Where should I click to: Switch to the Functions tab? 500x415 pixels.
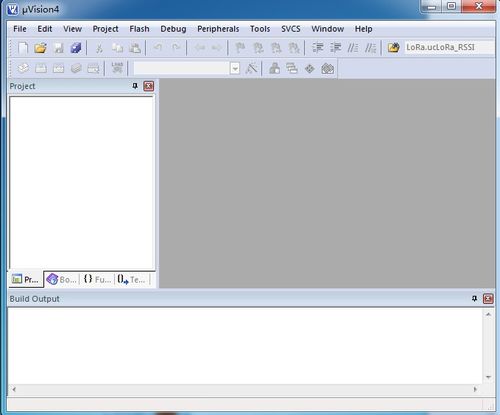97,279
